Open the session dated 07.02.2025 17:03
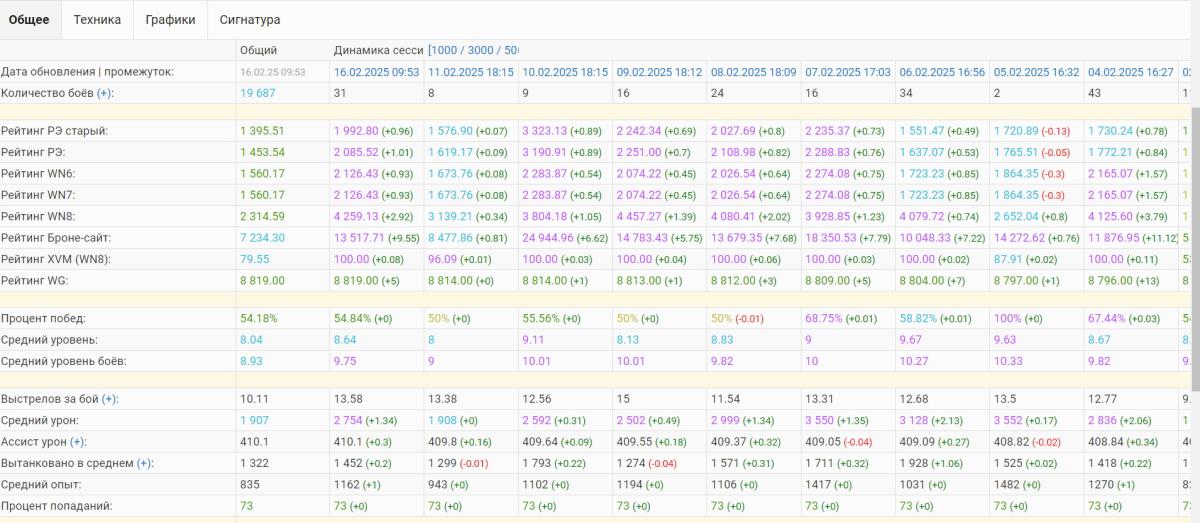Image resolution: width=1200 pixels, height=523 pixels. pos(848,72)
